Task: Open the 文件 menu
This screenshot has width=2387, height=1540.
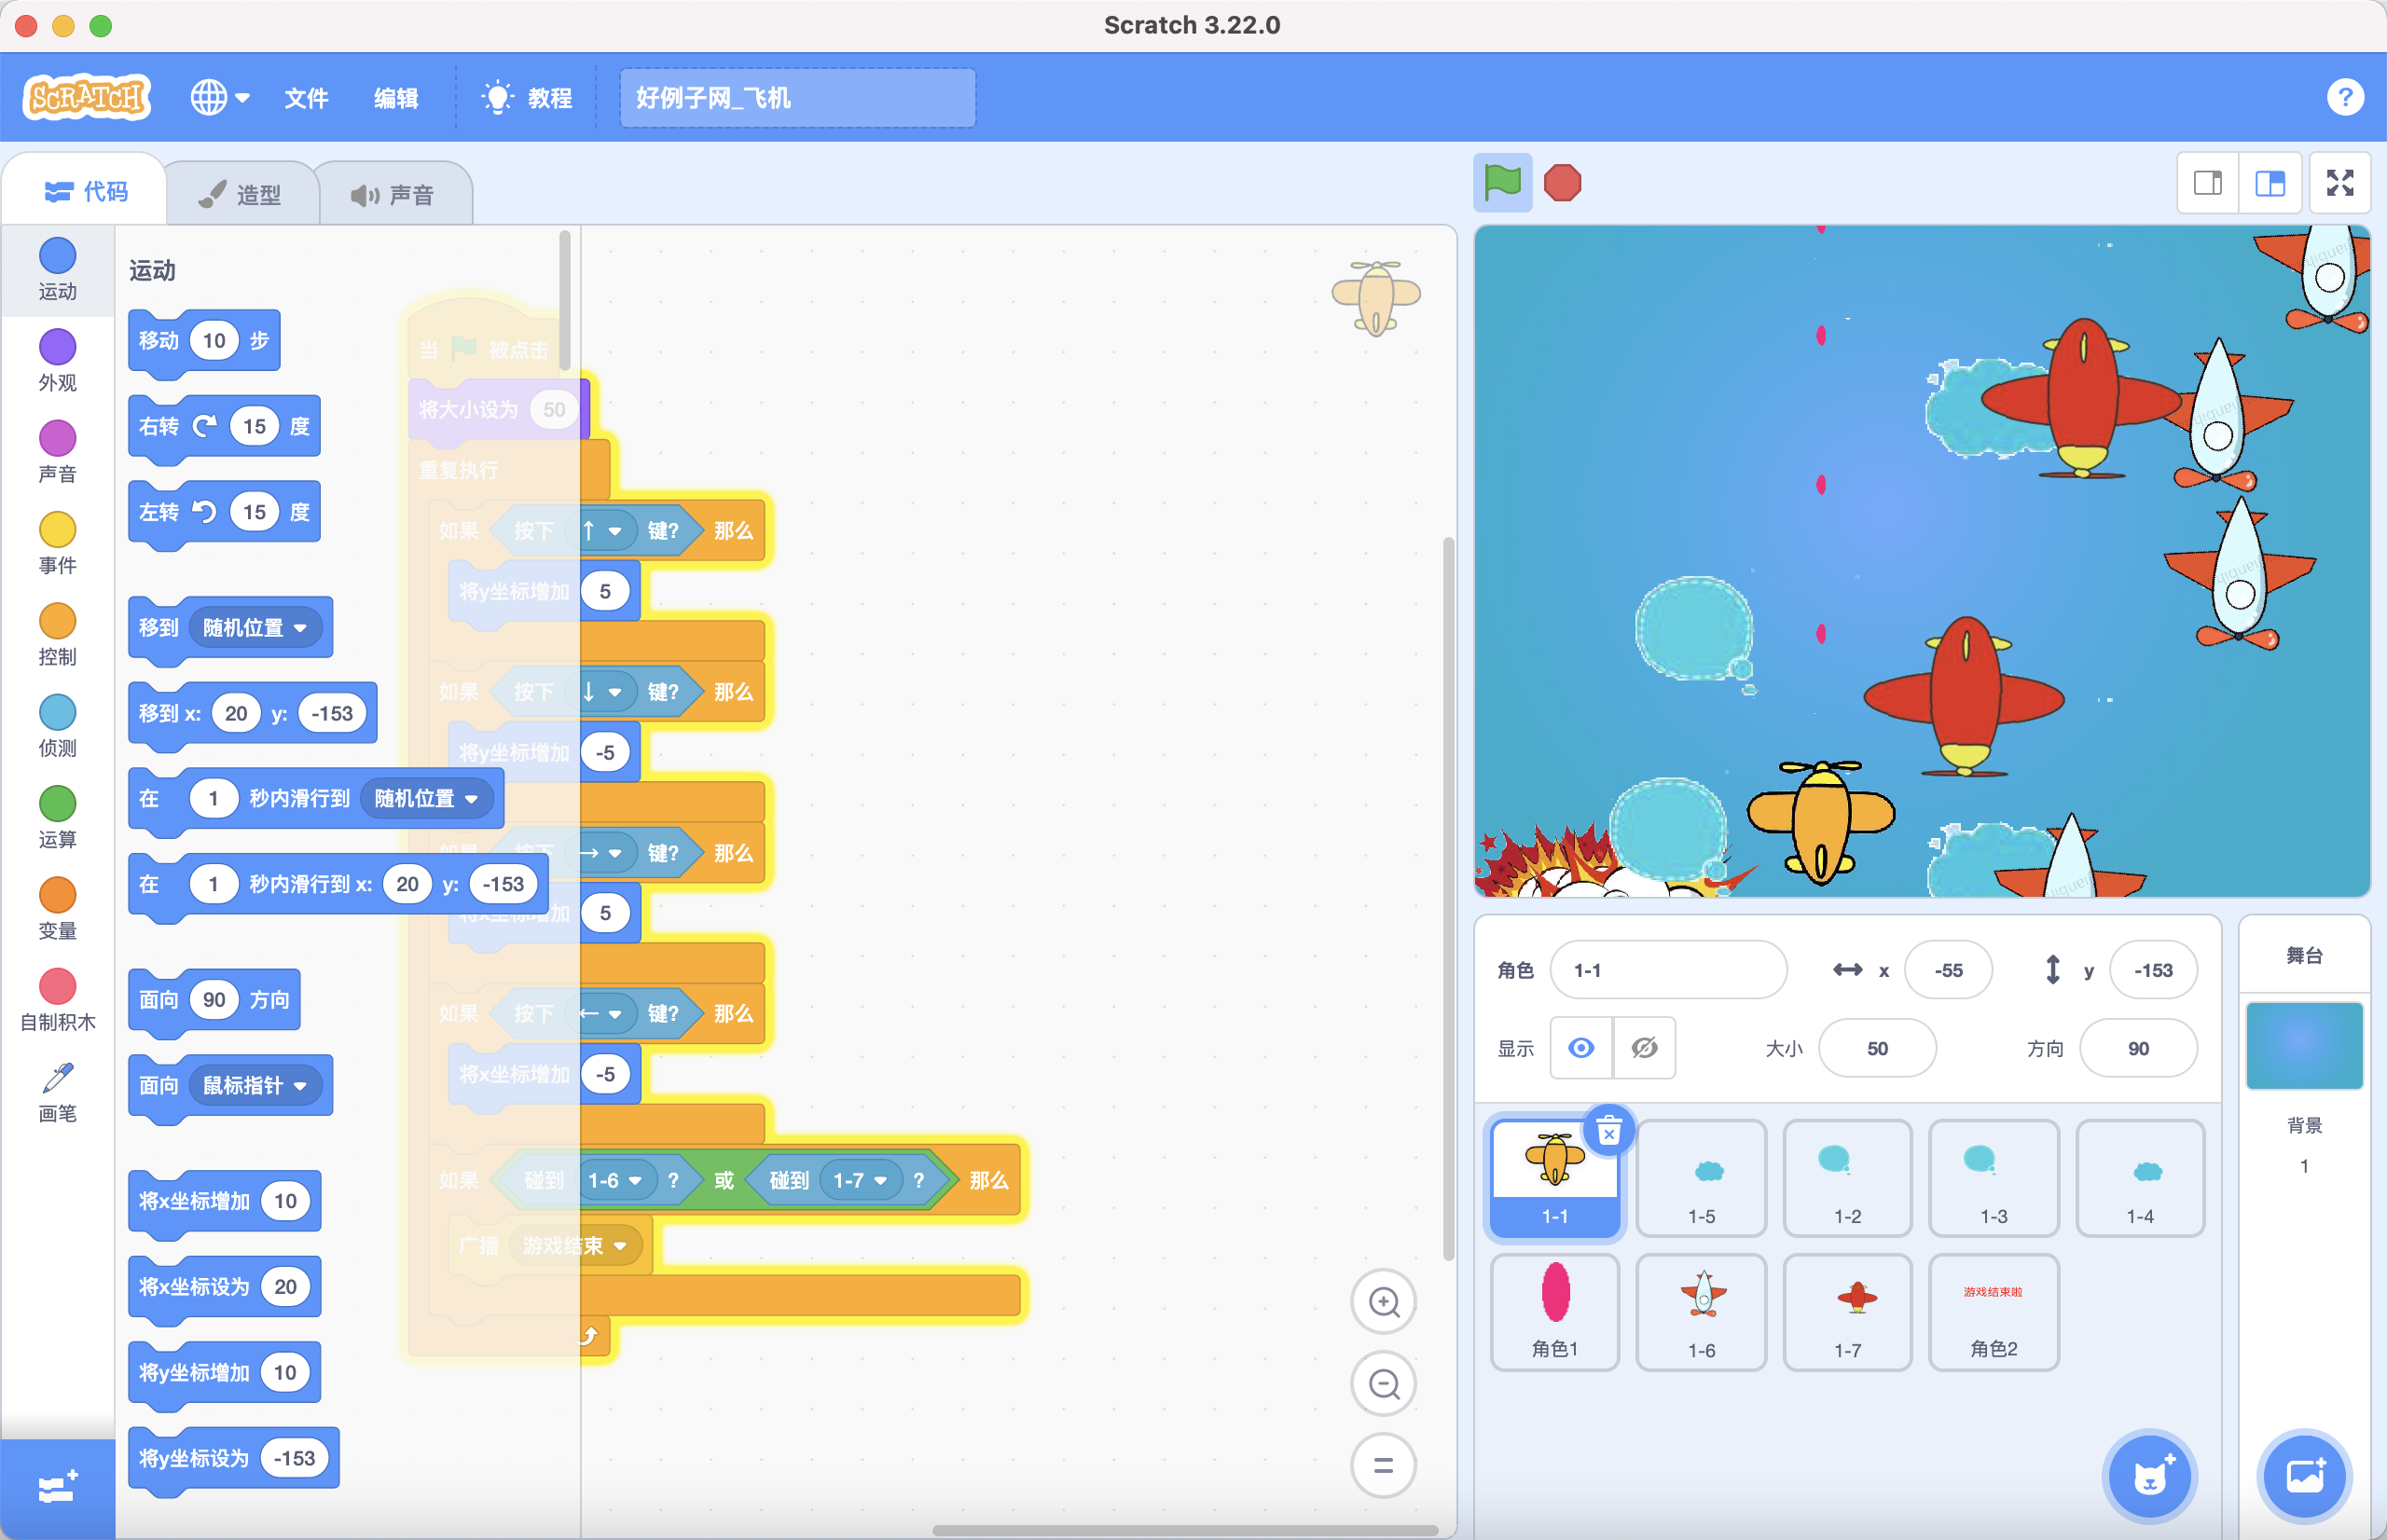Action: [x=306, y=97]
